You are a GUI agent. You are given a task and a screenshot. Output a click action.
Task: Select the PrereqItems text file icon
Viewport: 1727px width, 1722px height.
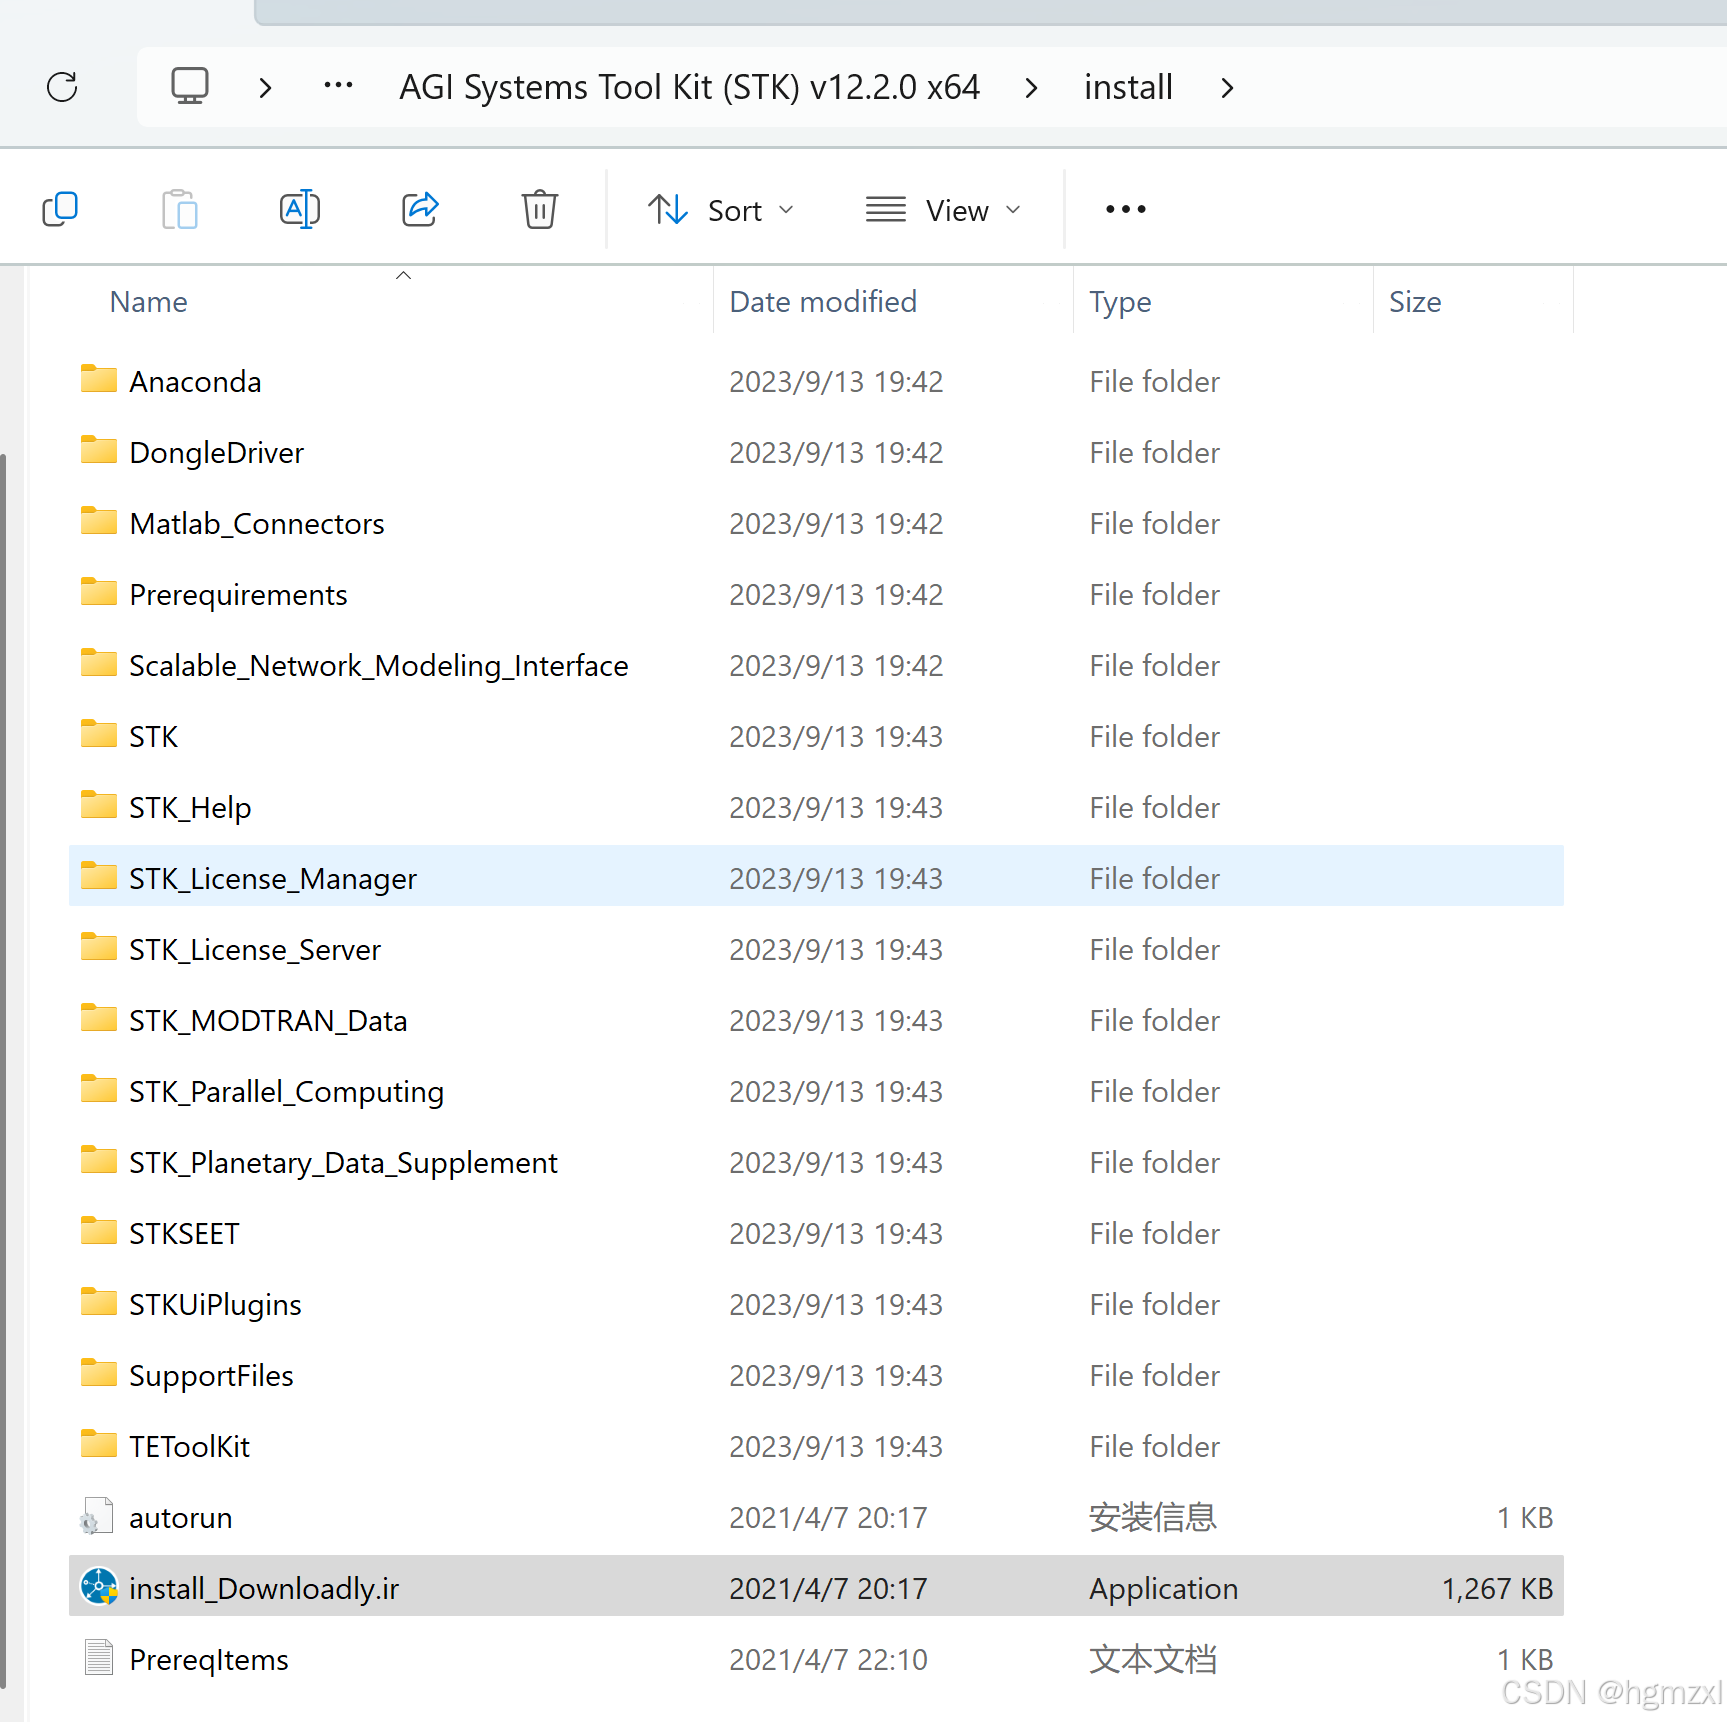tap(98, 1658)
